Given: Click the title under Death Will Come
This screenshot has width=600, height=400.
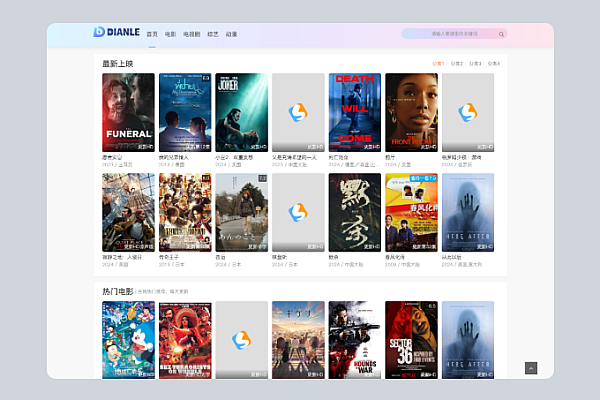Looking at the screenshot, I should 339,157.
